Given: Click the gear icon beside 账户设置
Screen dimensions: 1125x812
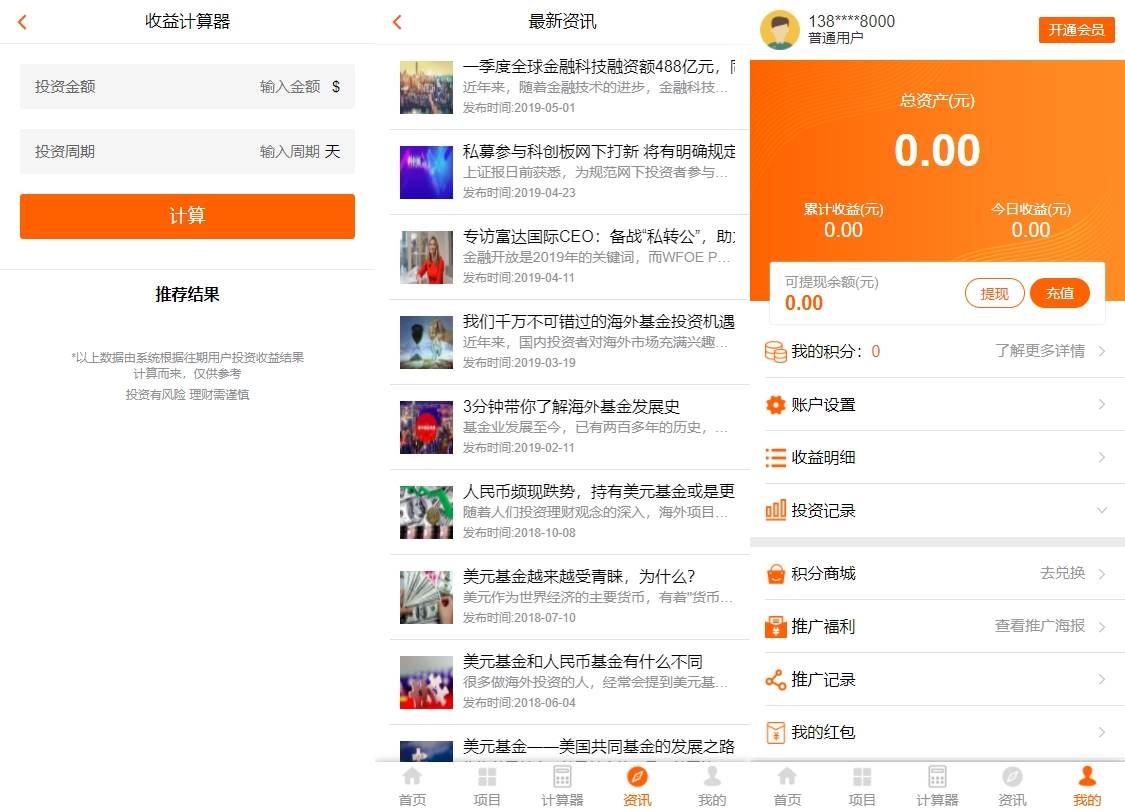Looking at the screenshot, I should coord(775,405).
